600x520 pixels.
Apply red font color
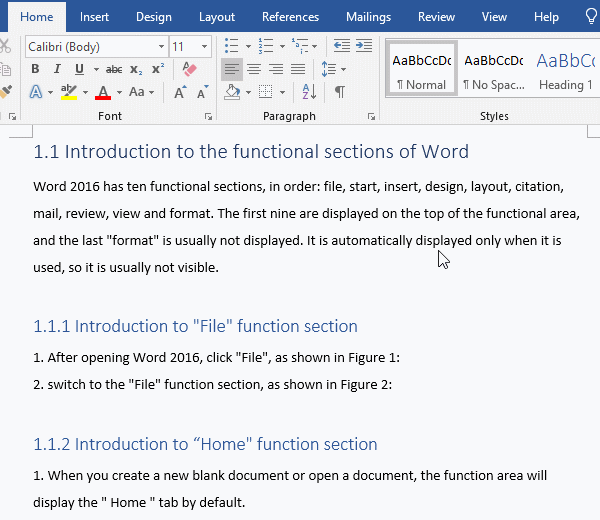tap(103, 92)
